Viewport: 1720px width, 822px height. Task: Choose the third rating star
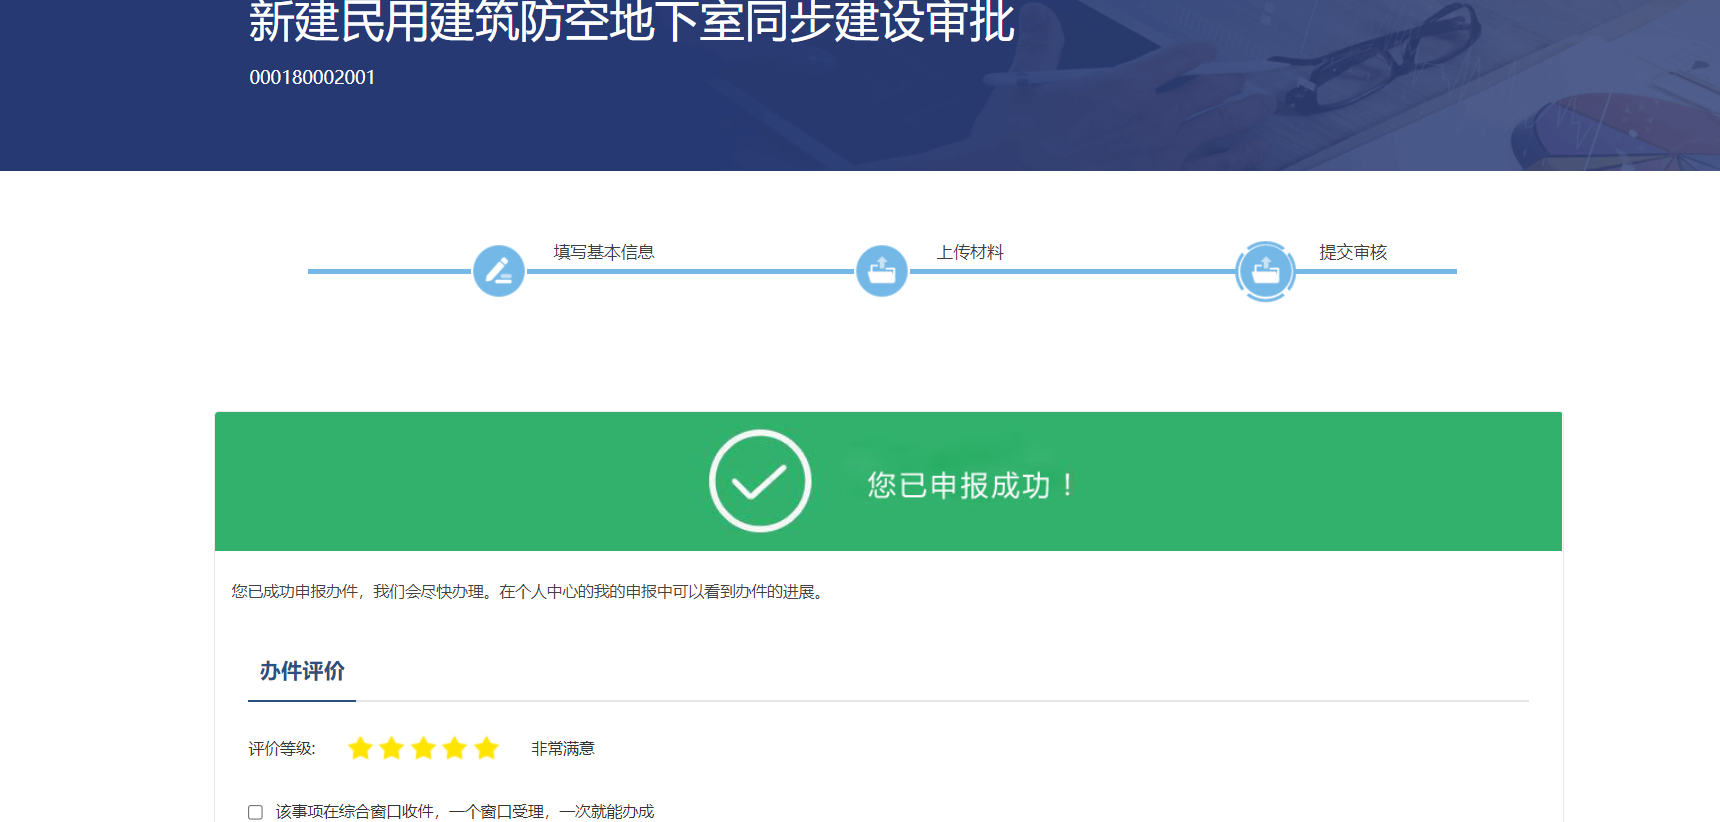424,748
